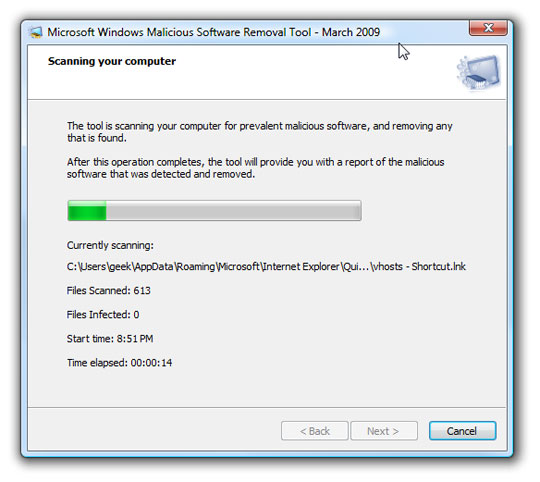
Task: Click the window title text 'March 2009'
Action: point(351,32)
